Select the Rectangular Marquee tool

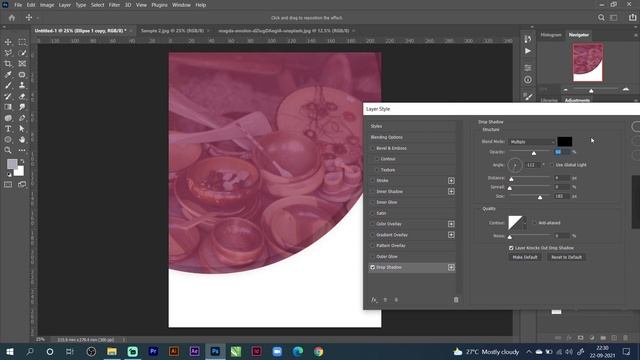(x=22, y=42)
